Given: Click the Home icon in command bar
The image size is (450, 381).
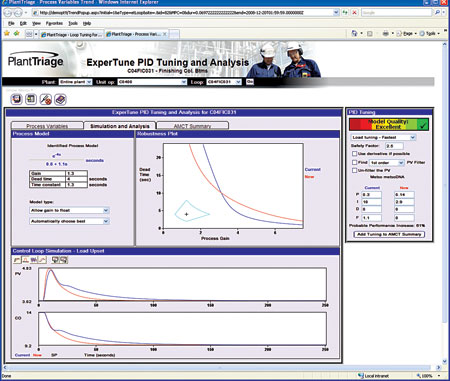Looking at the screenshot, I should pyautogui.click(x=354, y=33).
